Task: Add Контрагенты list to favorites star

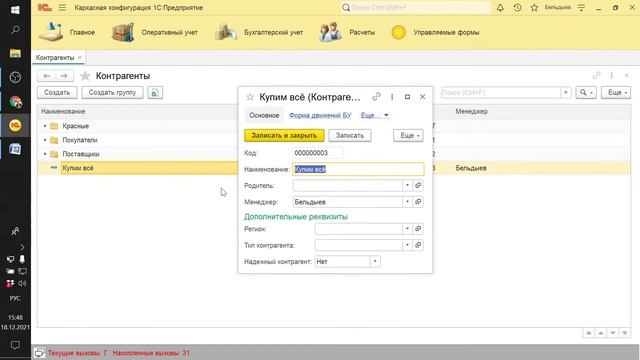Action: tap(85, 76)
